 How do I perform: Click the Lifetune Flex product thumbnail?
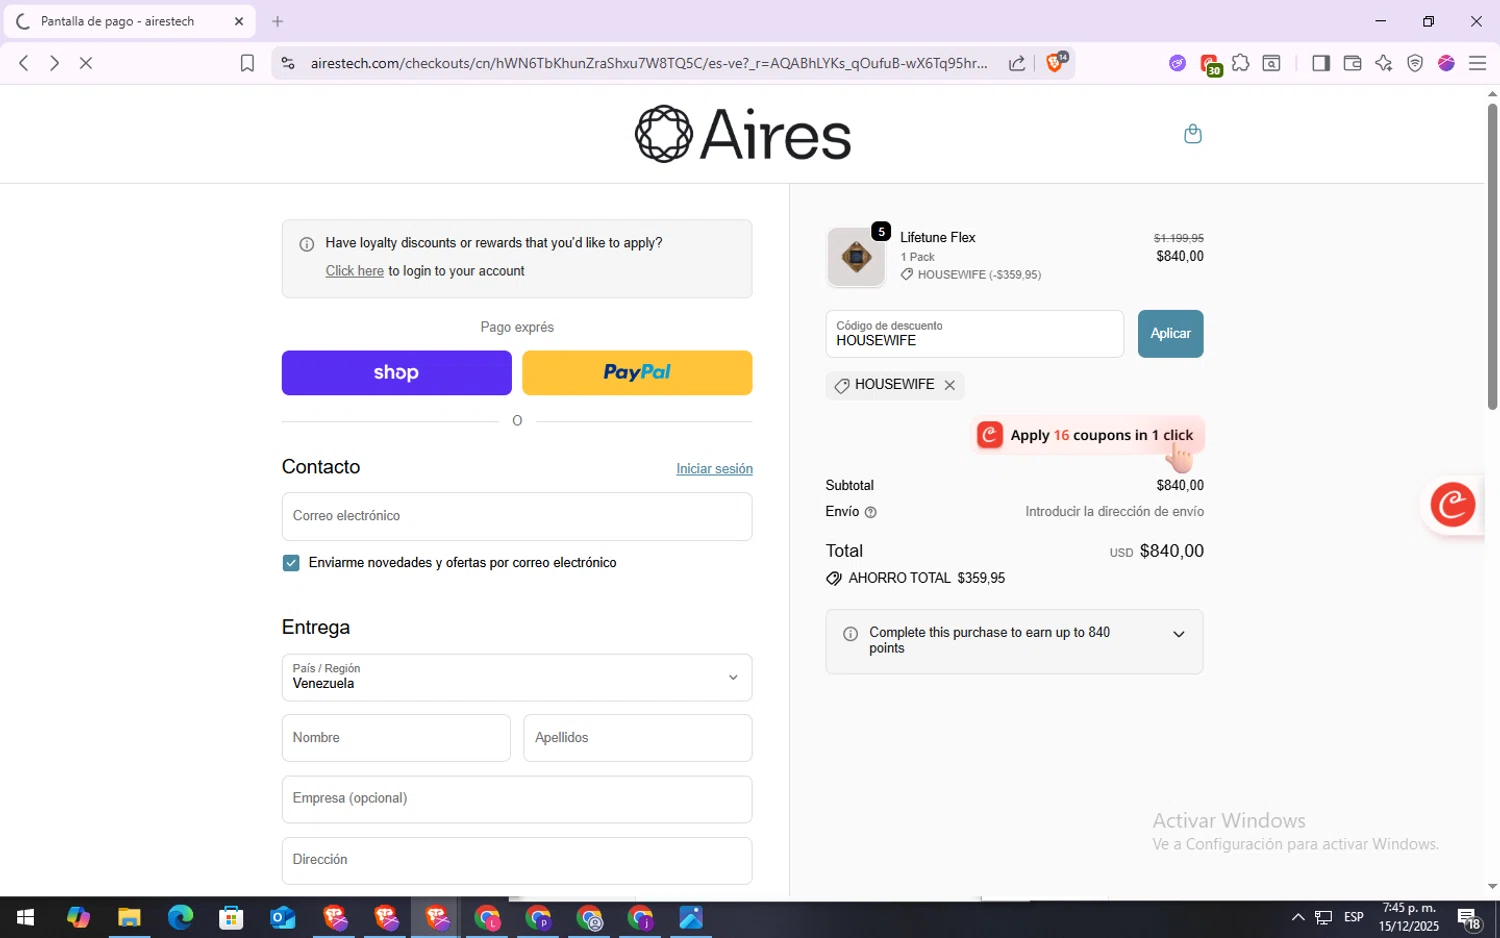[x=856, y=257]
